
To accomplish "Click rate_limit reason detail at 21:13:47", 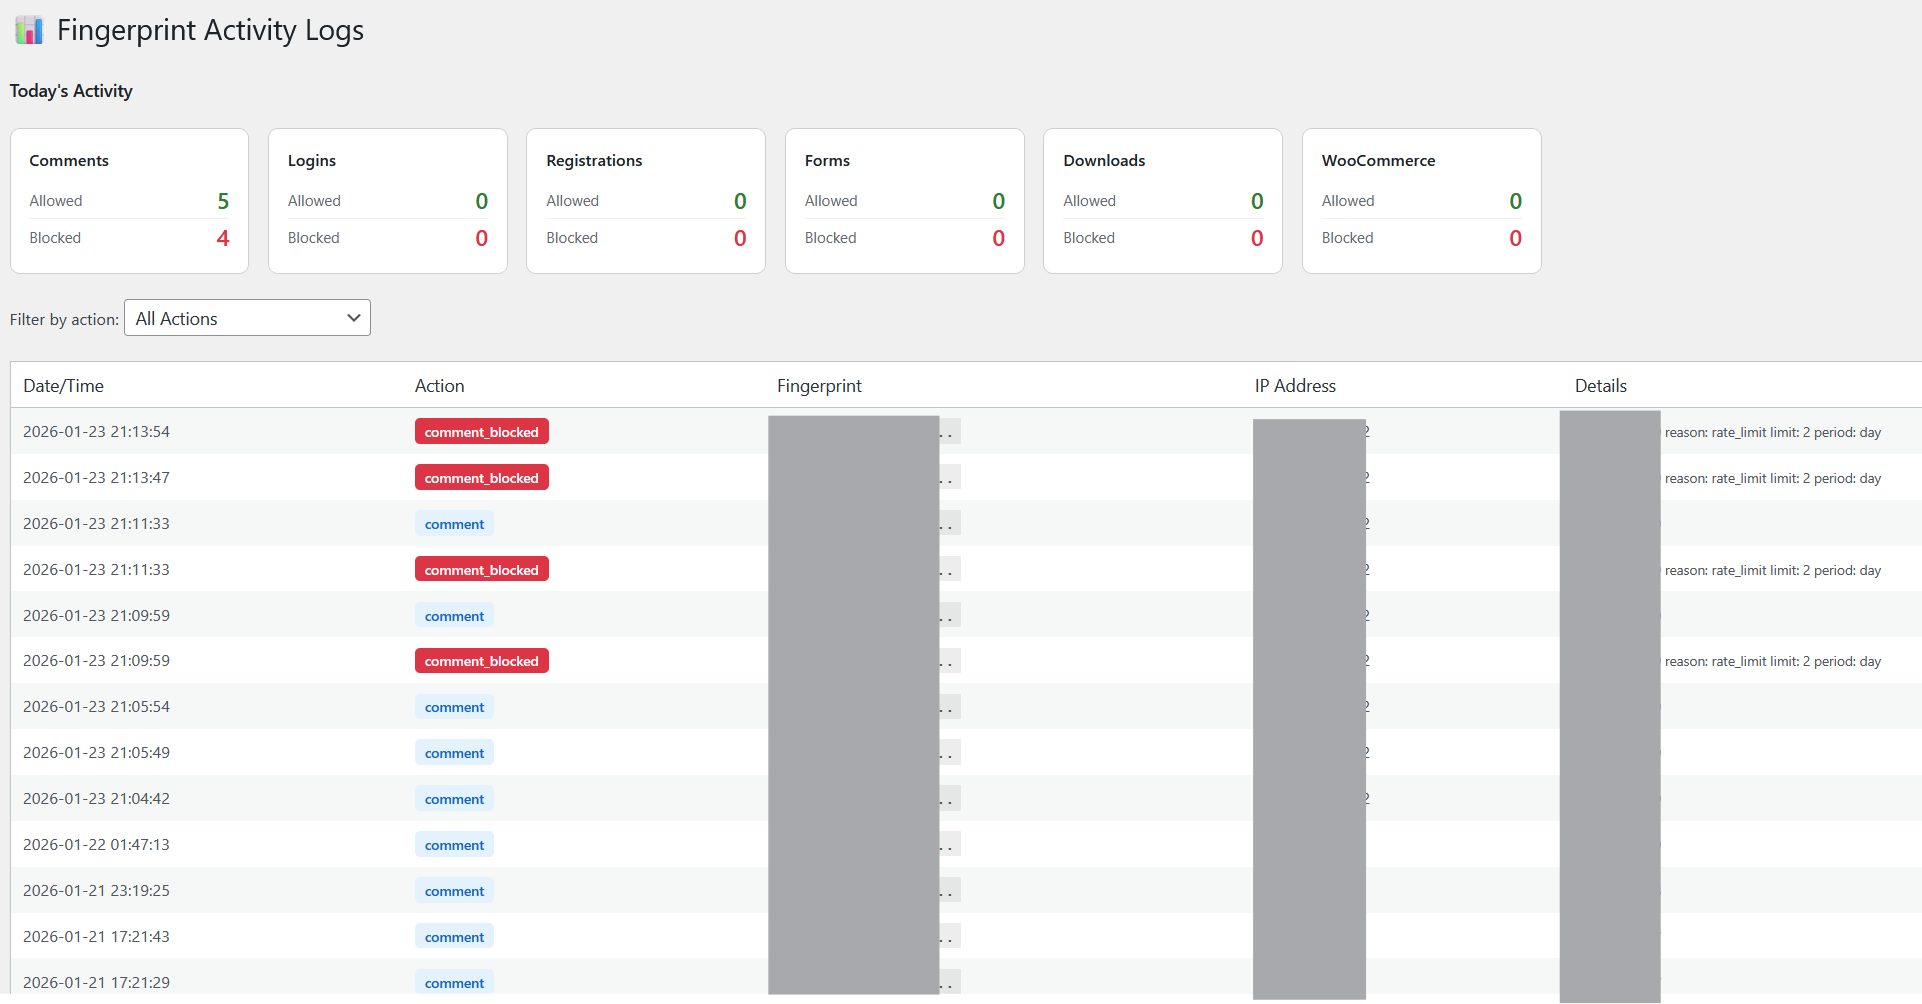I will click(x=1773, y=479).
